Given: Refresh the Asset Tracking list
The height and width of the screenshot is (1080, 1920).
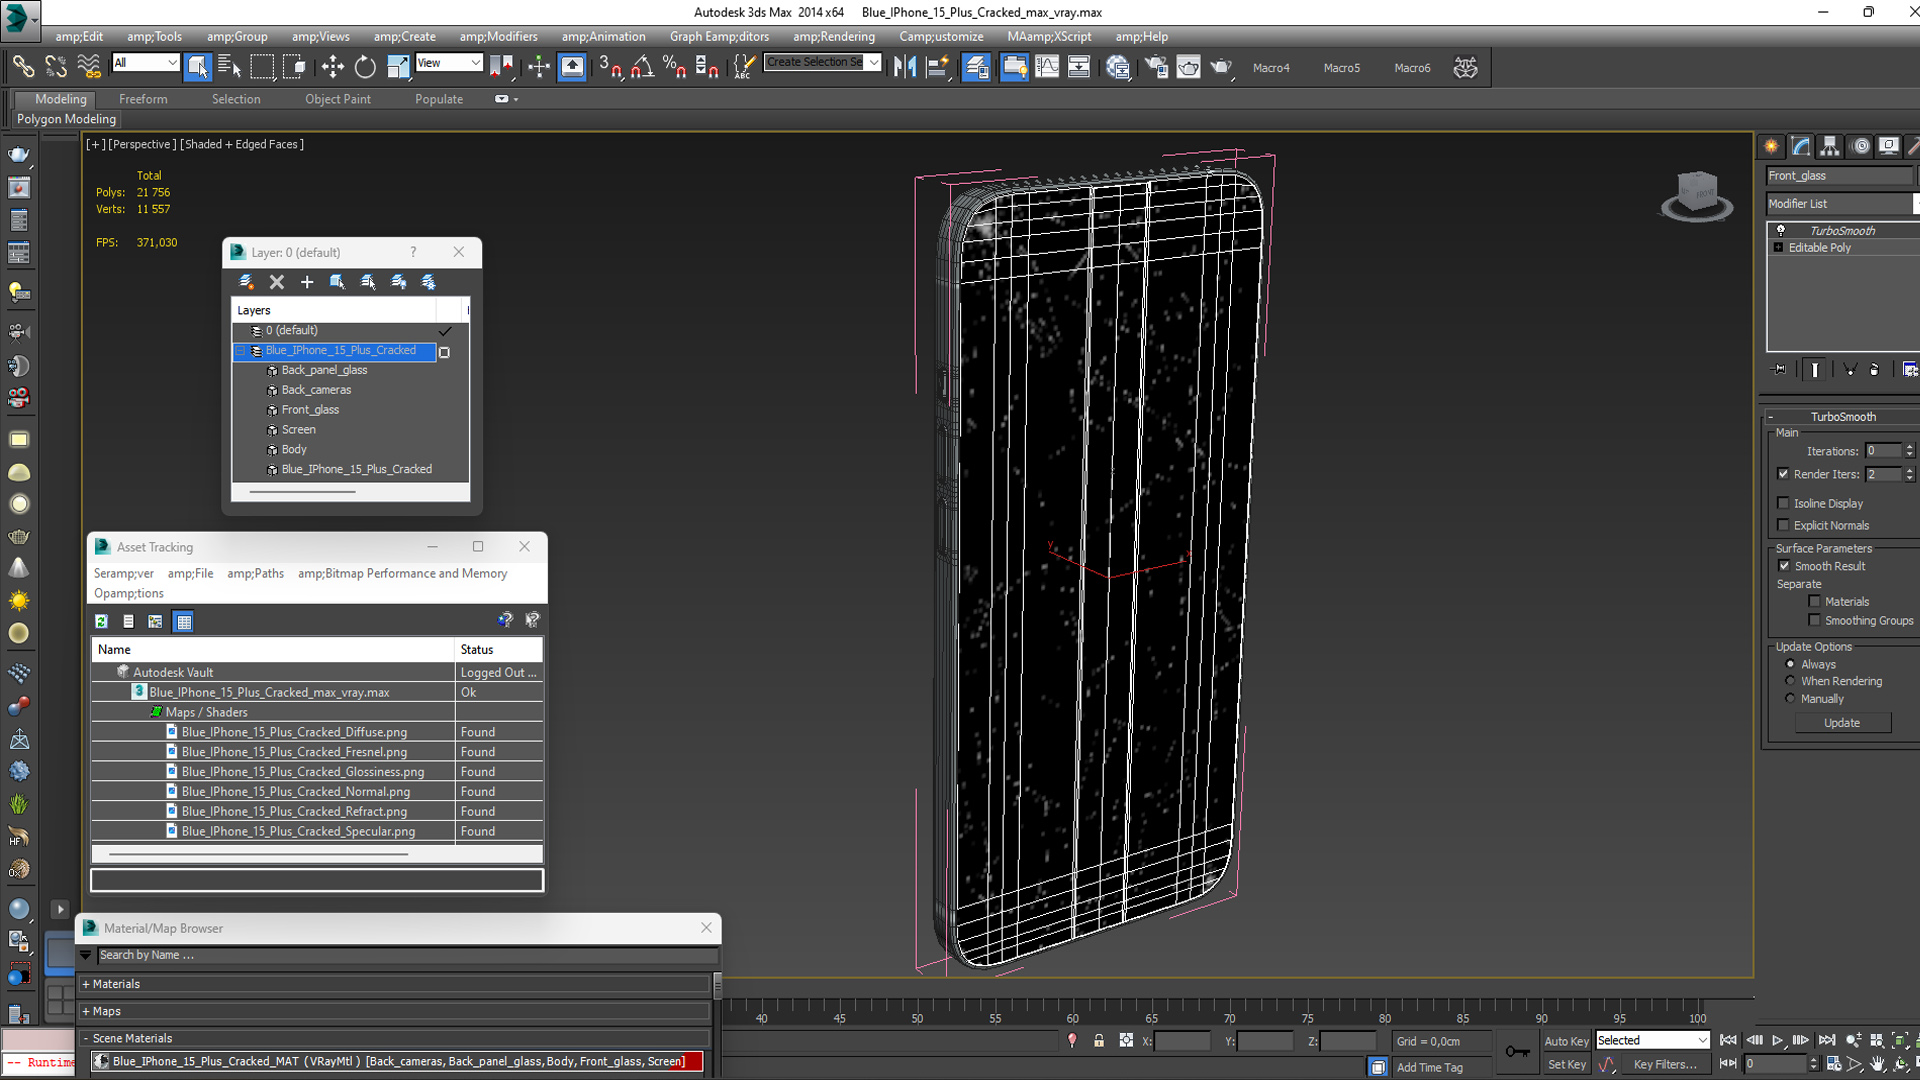Looking at the screenshot, I should [x=101, y=621].
